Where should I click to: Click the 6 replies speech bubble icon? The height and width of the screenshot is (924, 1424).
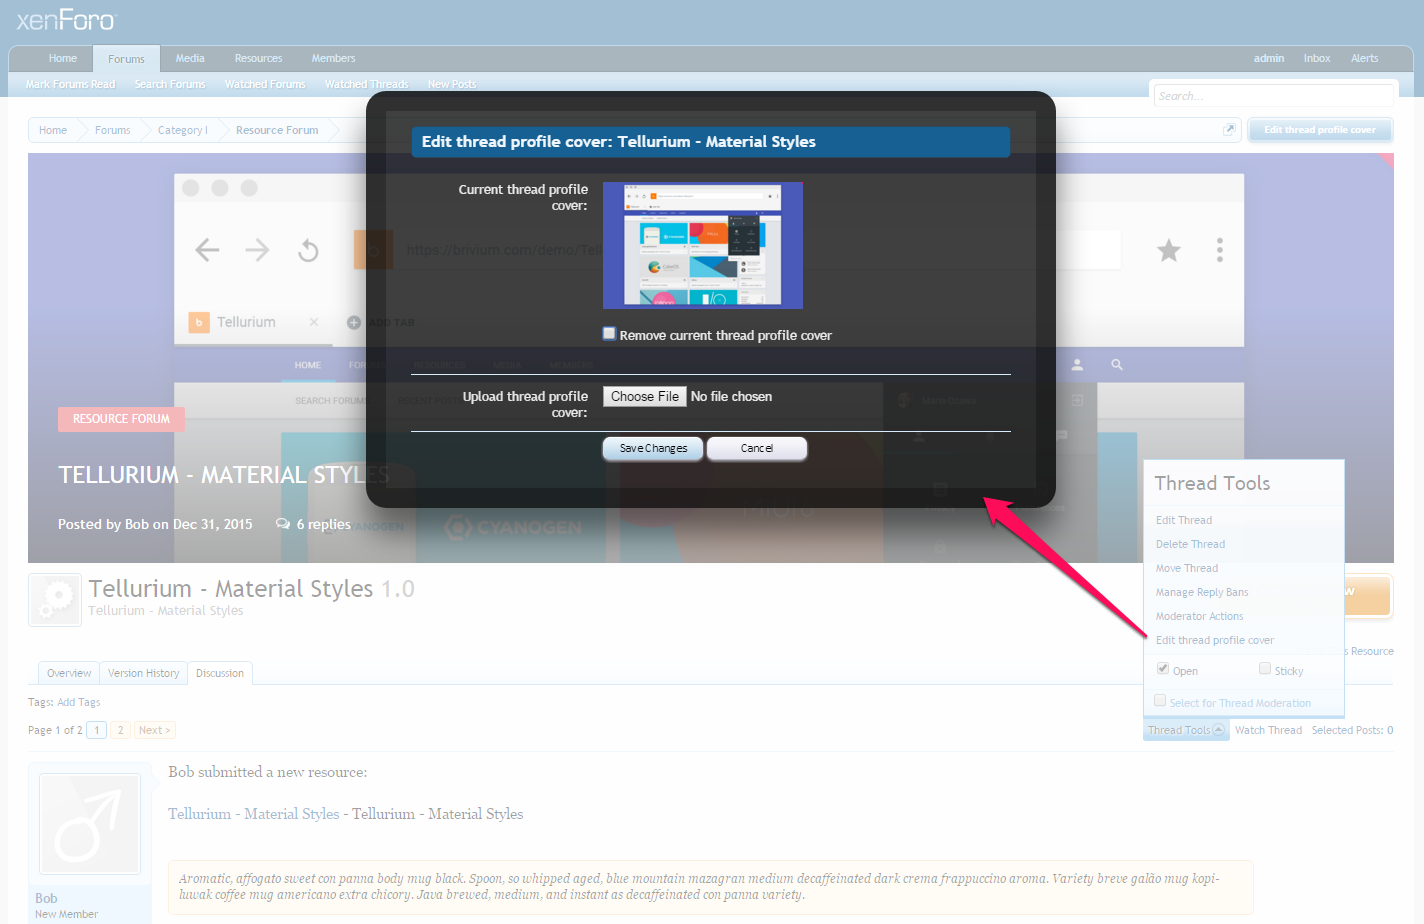283,524
